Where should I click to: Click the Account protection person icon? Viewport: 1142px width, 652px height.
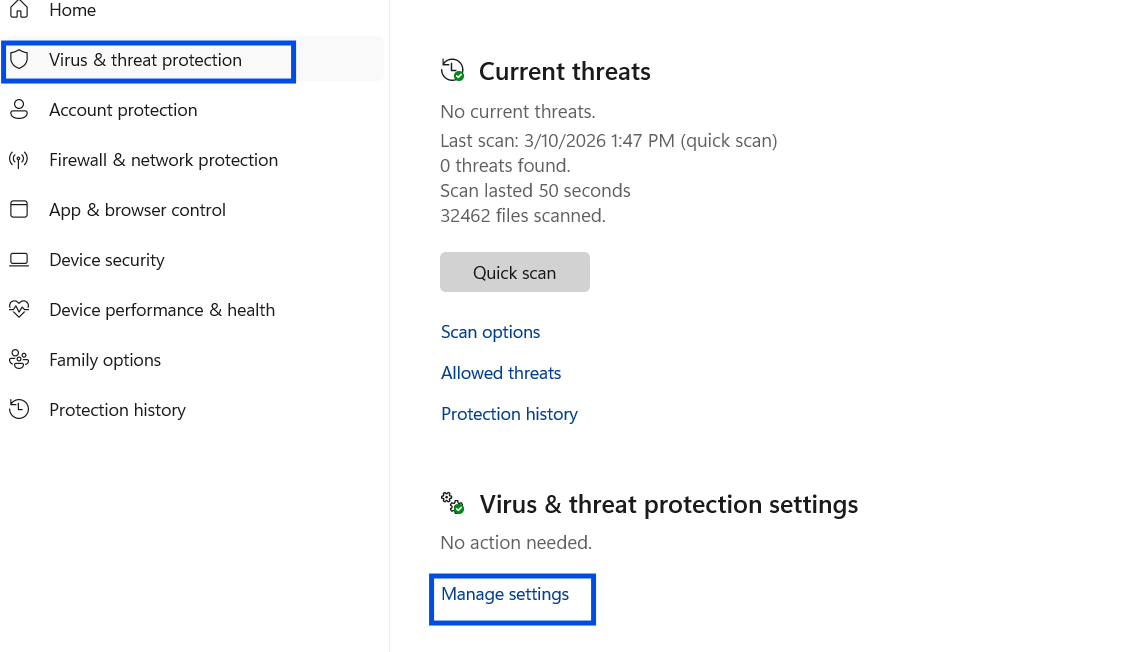click(18, 110)
